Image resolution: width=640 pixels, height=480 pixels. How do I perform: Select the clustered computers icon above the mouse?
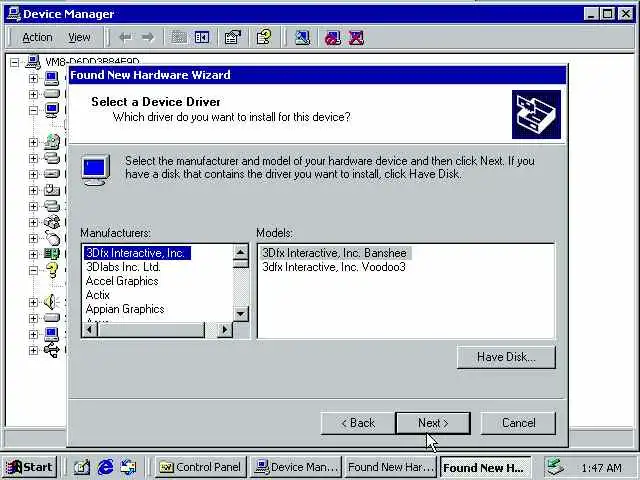[52, 222]
